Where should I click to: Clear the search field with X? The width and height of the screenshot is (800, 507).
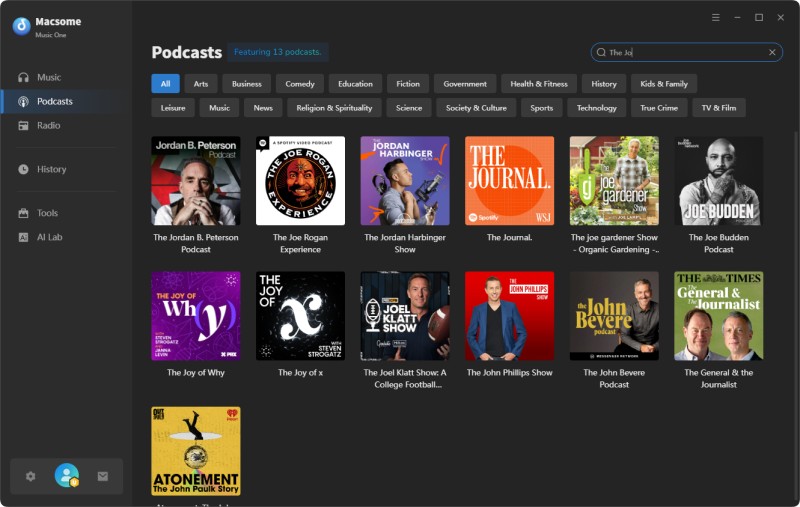[772, 52]
